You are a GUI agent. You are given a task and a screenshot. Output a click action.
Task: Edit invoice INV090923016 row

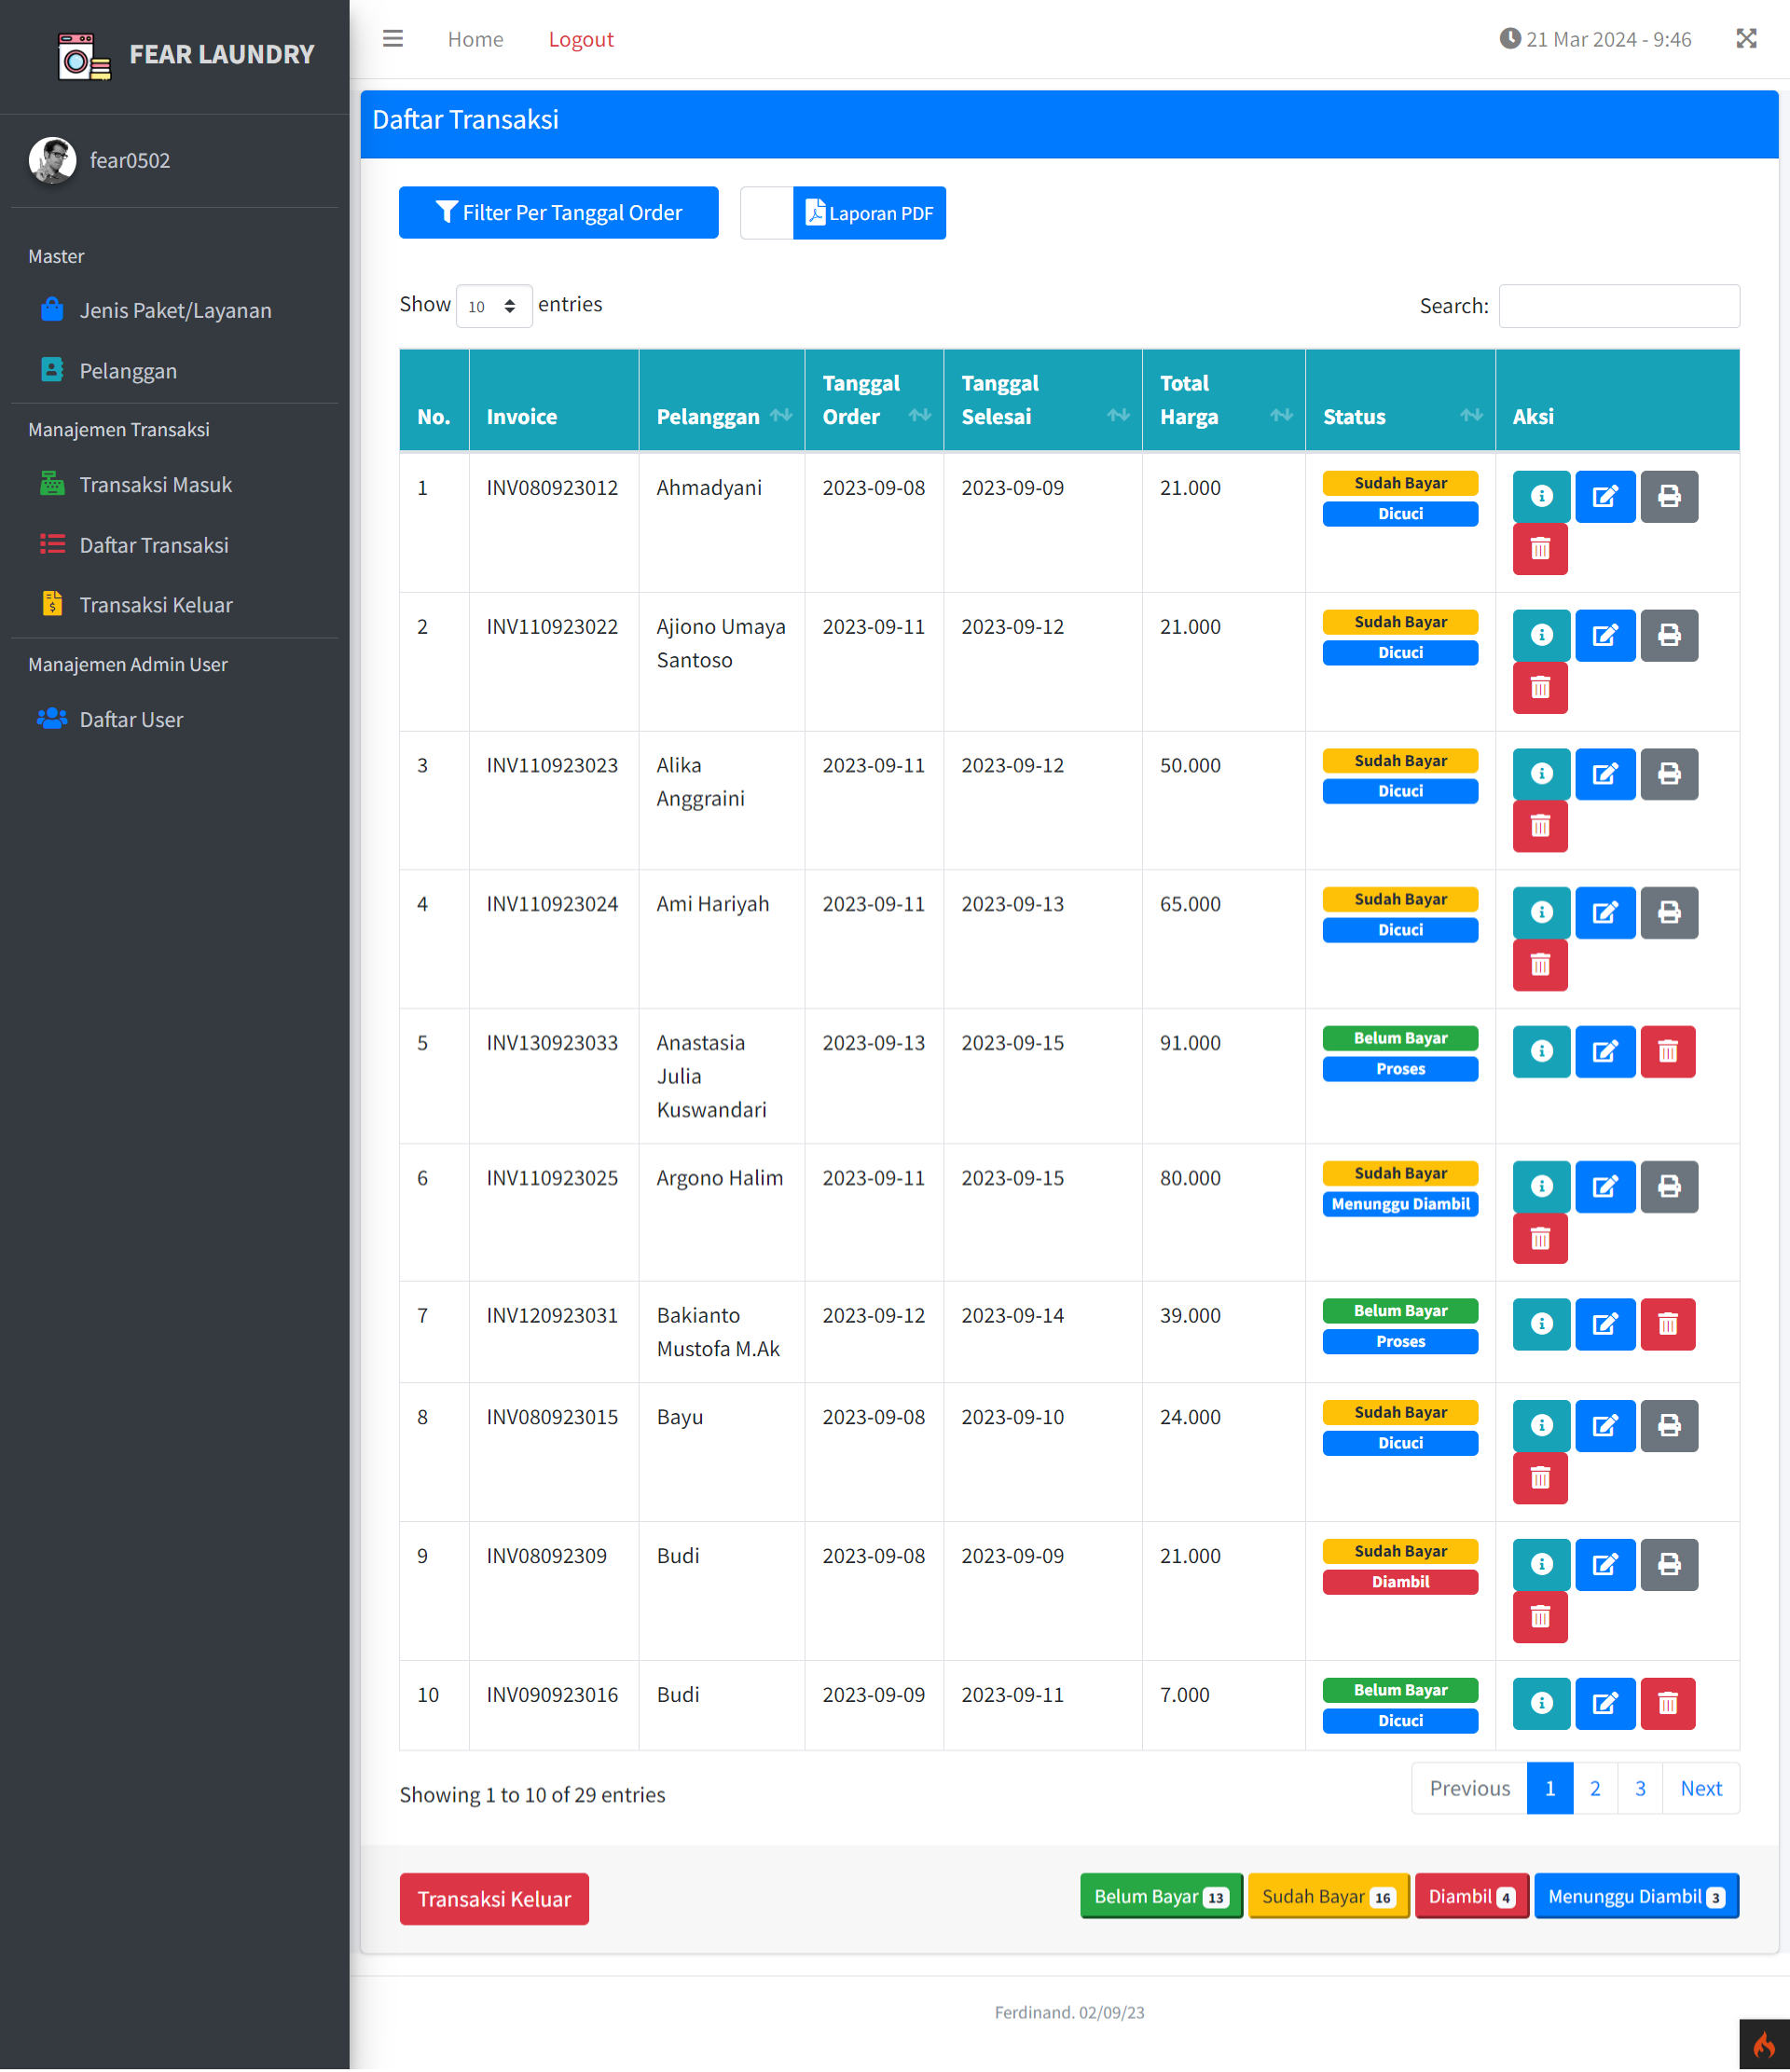point(1605,1703)
